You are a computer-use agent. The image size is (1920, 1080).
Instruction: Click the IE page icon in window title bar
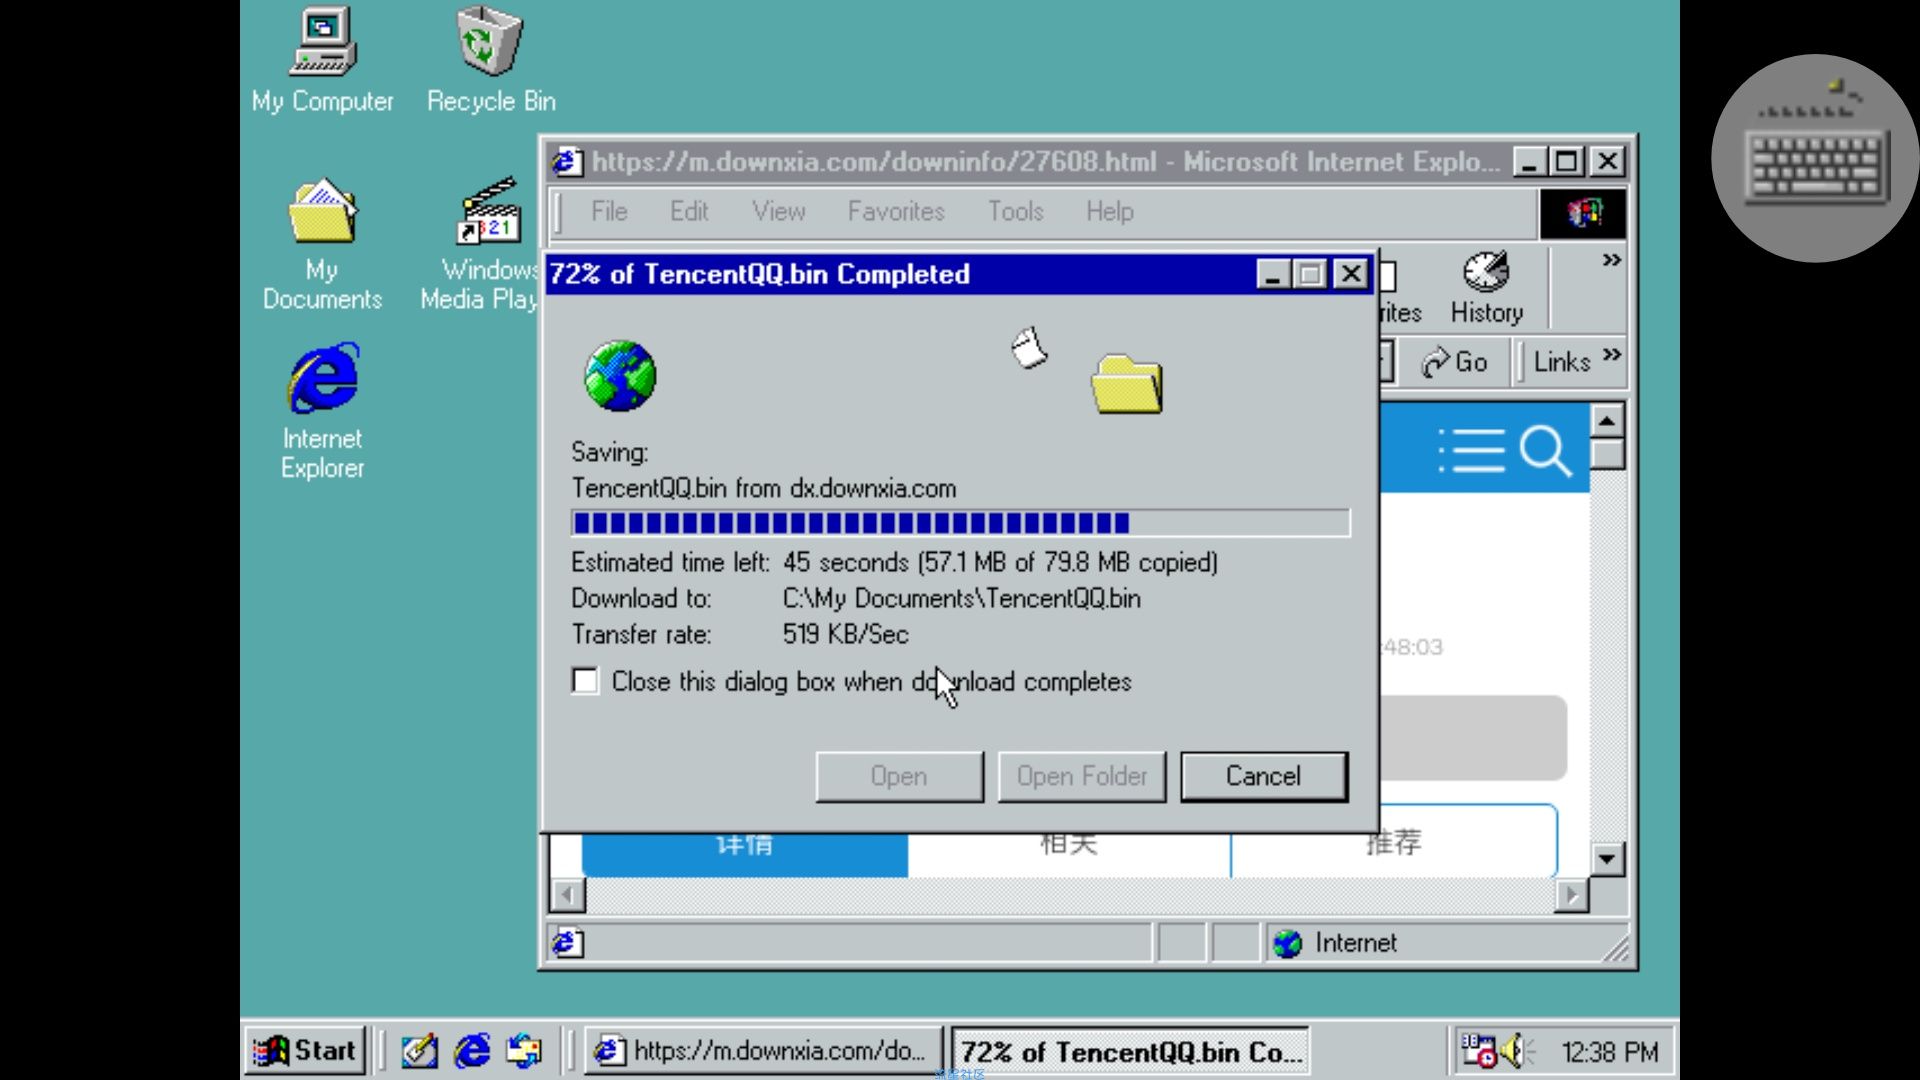(x=567, y=162)
